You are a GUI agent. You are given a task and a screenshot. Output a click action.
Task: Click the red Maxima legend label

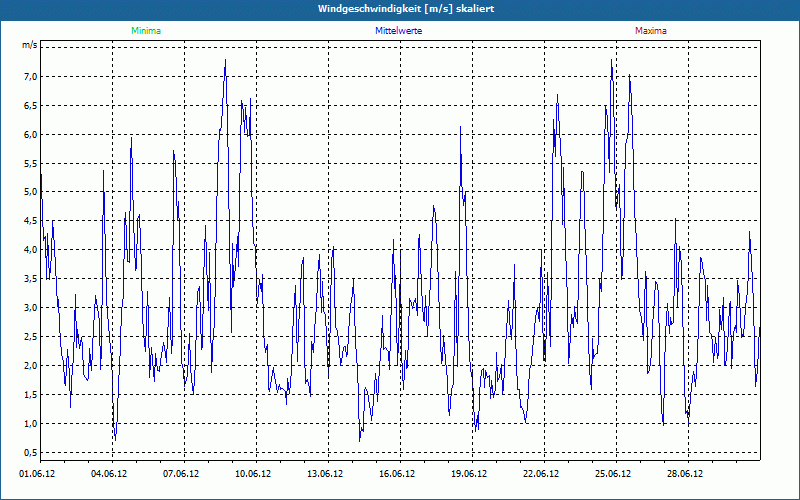click(x=651, y=31)
